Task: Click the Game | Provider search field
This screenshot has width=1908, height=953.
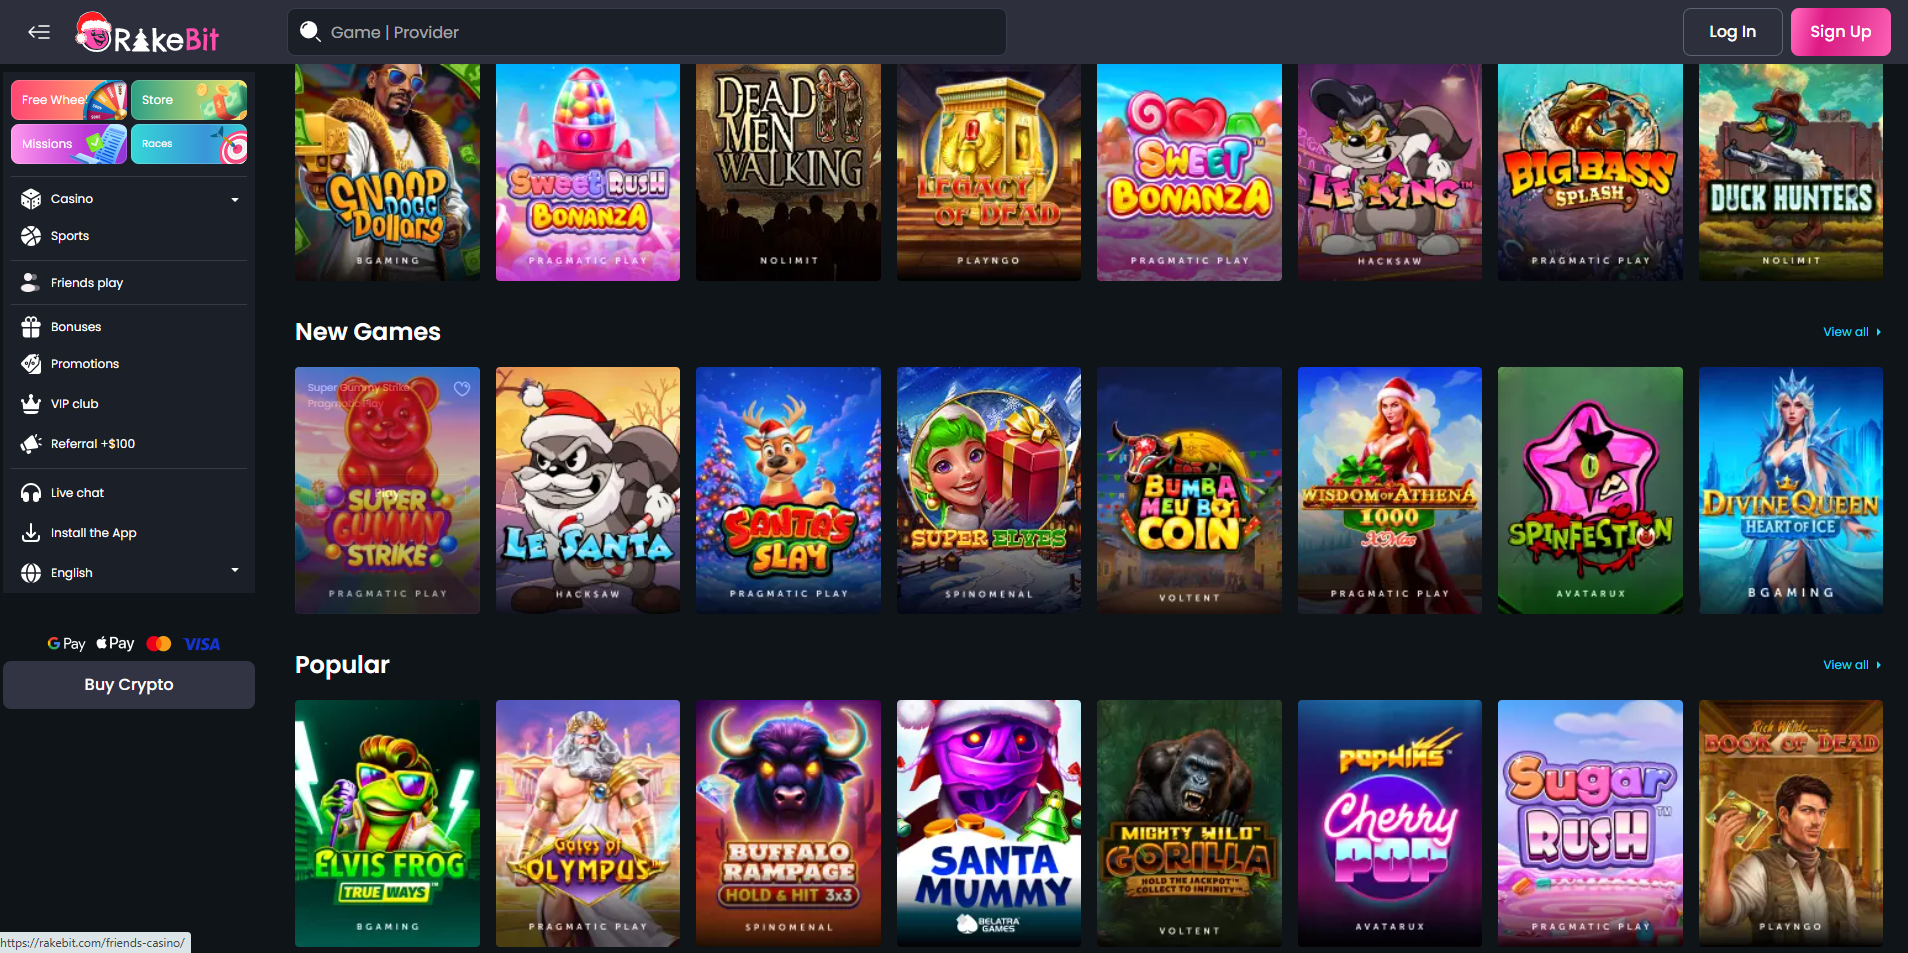Action: coord(647,32)
